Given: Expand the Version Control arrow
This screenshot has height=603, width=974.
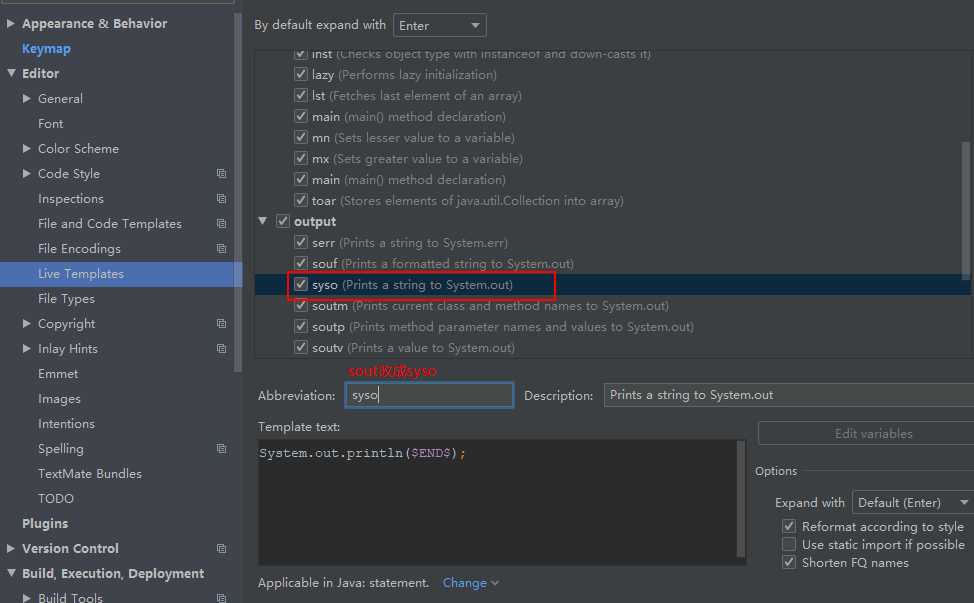Looking at the screenshot, I should coord(11,548).
